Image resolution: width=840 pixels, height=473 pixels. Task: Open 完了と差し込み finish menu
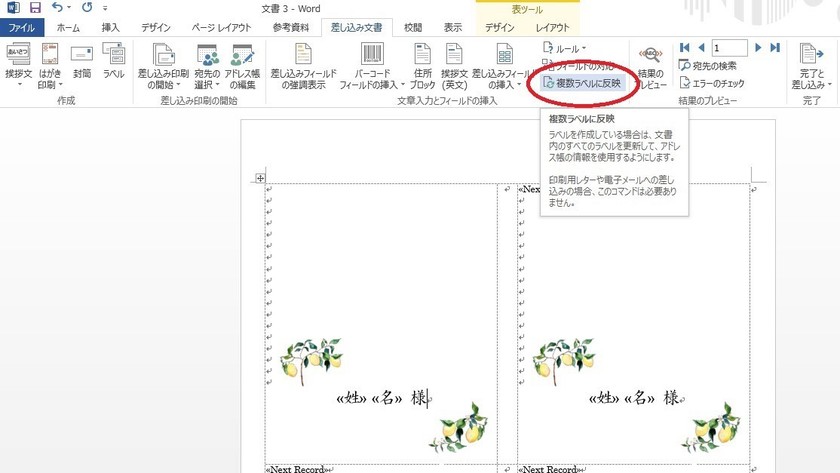(x=812, y=65)
